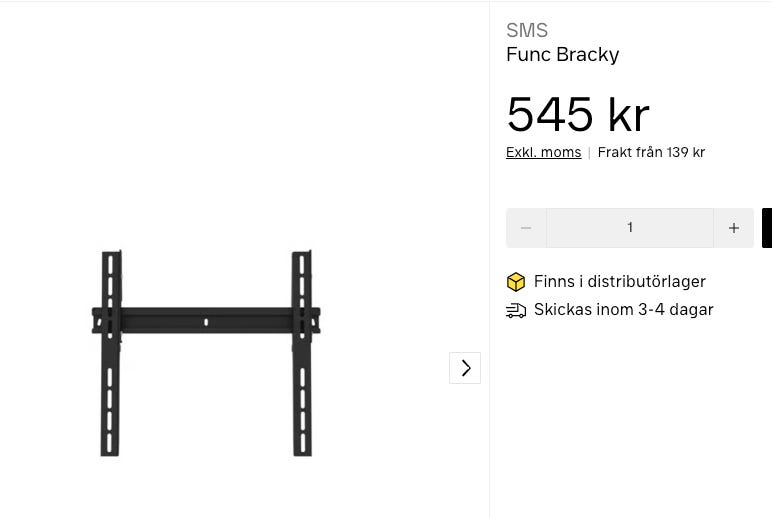
Task: Click the SMS brand name
Action: point(527,31)
